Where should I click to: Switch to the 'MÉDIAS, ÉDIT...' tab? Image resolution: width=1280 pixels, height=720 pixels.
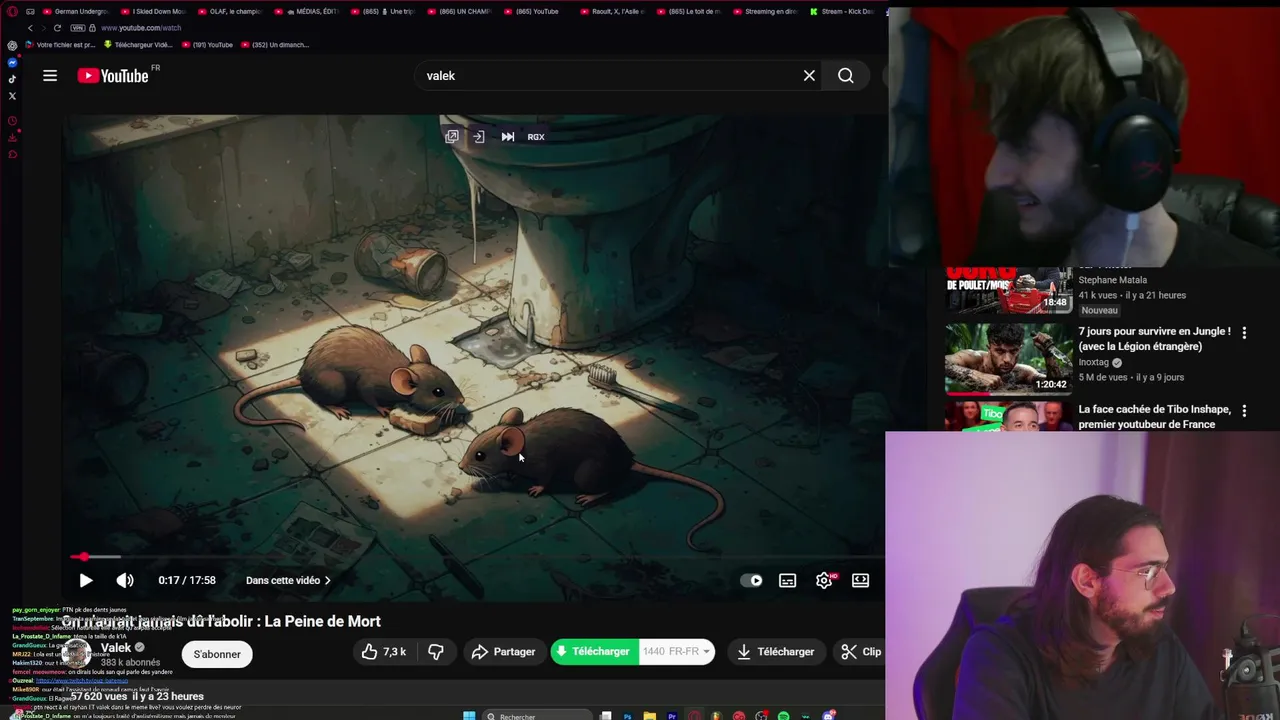click(307, 11)
